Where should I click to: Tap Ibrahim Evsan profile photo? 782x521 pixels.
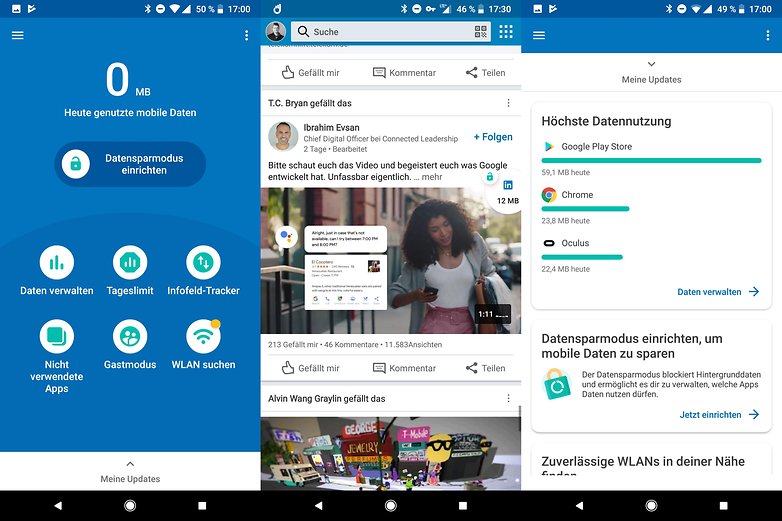(283, 137)
